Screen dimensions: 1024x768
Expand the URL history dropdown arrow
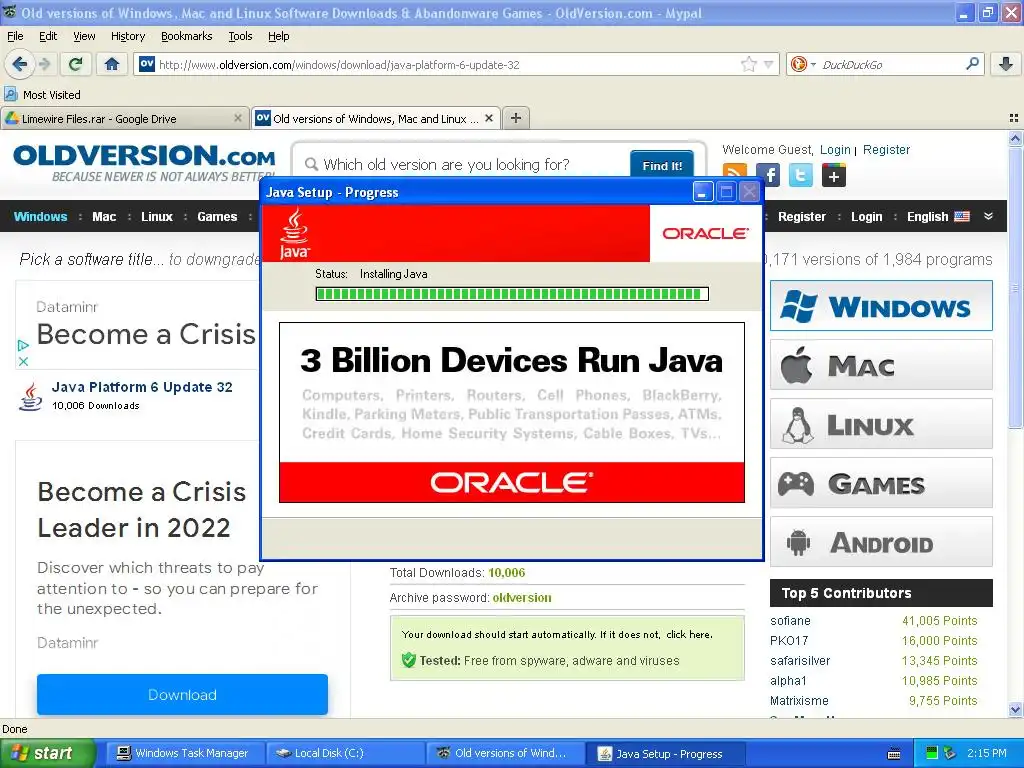pyautogui.click(x=769, y=64)
